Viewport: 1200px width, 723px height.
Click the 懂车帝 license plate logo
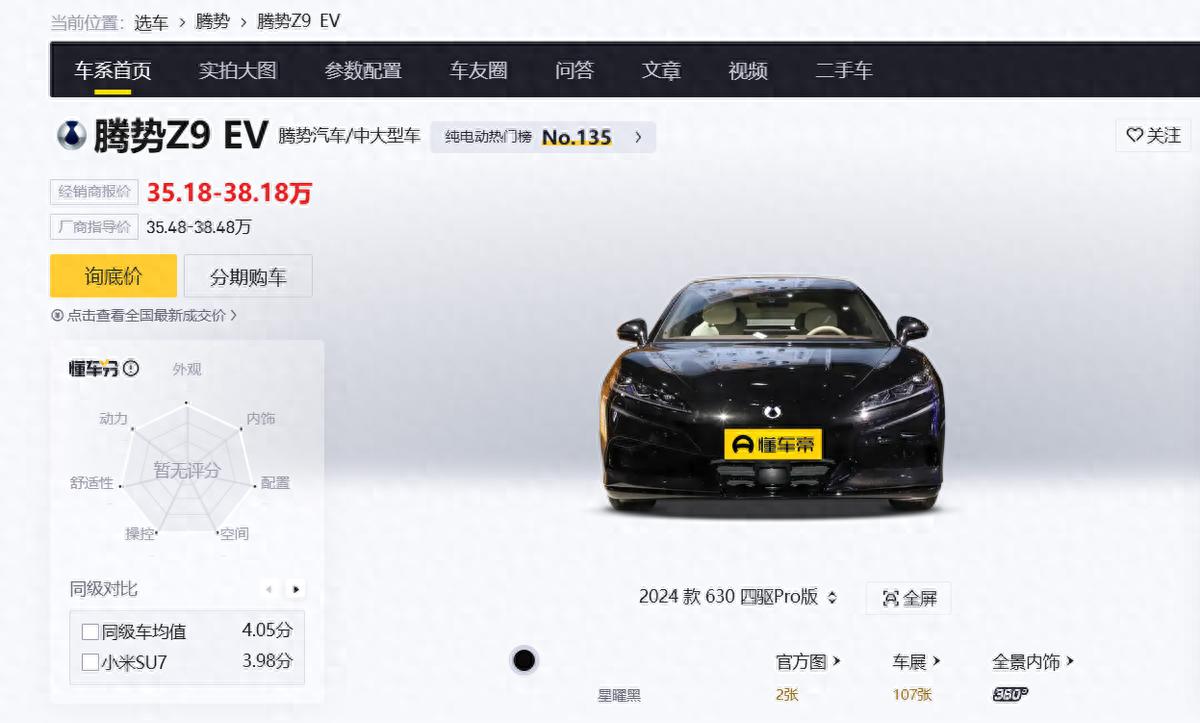(x=773, y=444)
